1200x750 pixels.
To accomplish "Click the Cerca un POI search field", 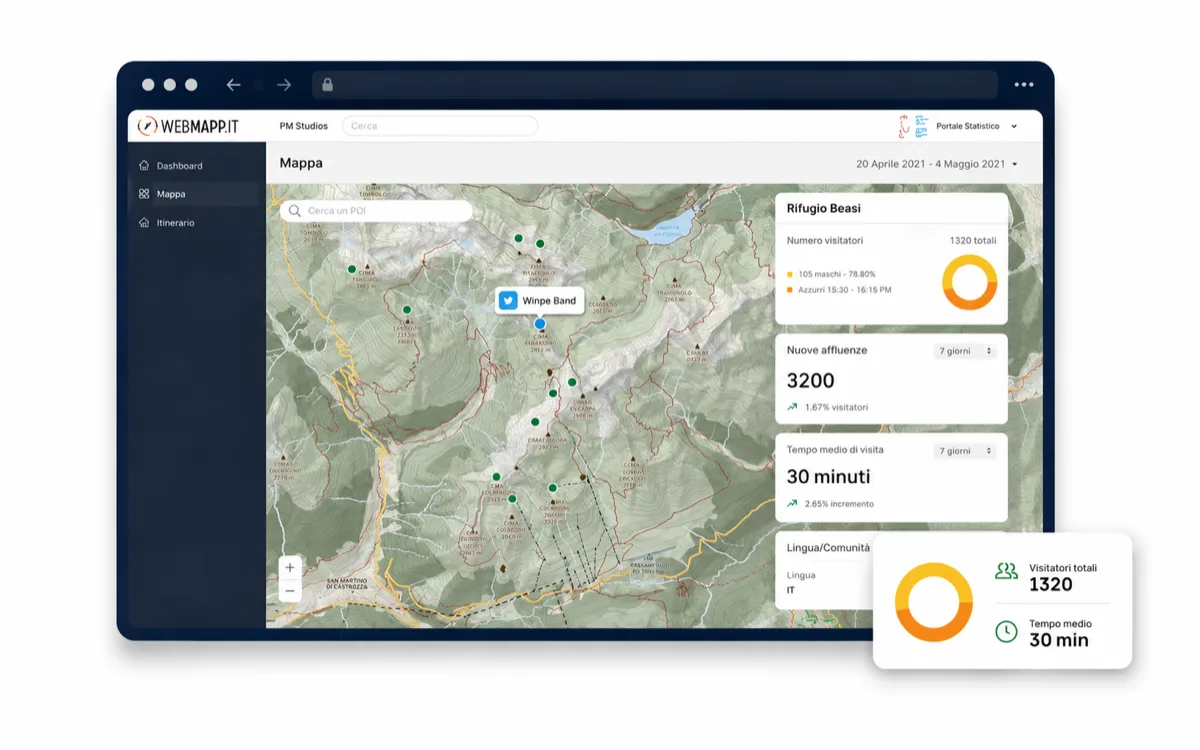I will pyautogui.click(x=376, y=211).
